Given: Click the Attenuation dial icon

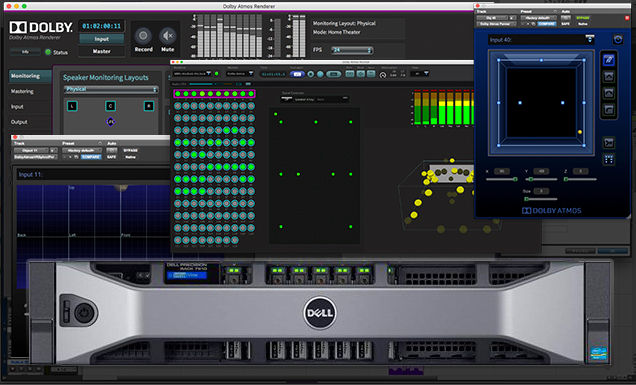Looking at the screenshot, I should 382,75.
